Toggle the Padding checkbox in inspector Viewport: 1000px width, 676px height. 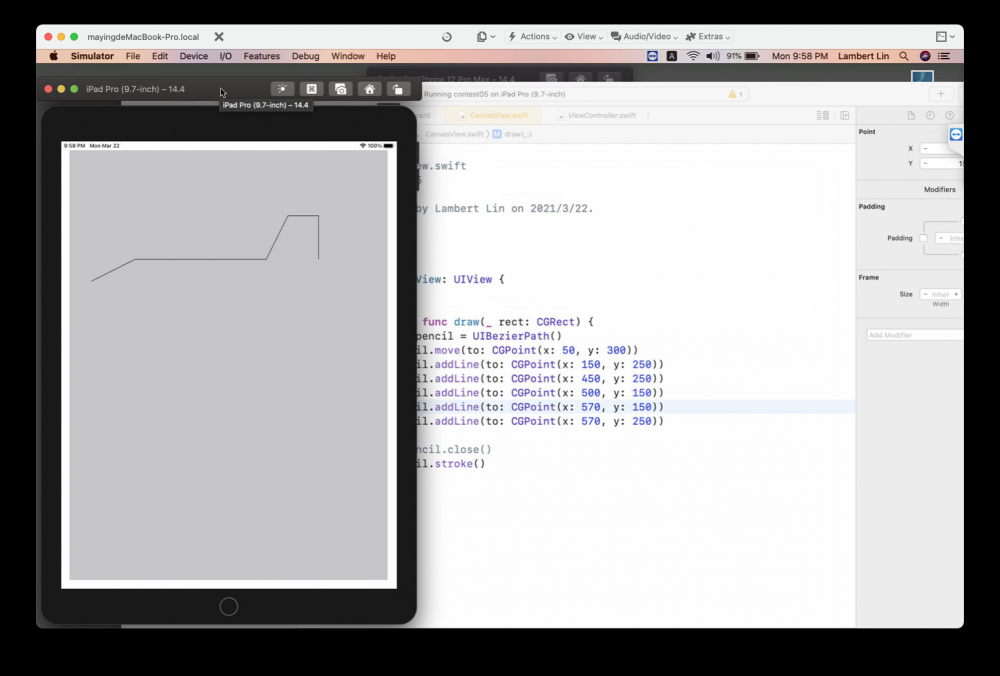923,238
